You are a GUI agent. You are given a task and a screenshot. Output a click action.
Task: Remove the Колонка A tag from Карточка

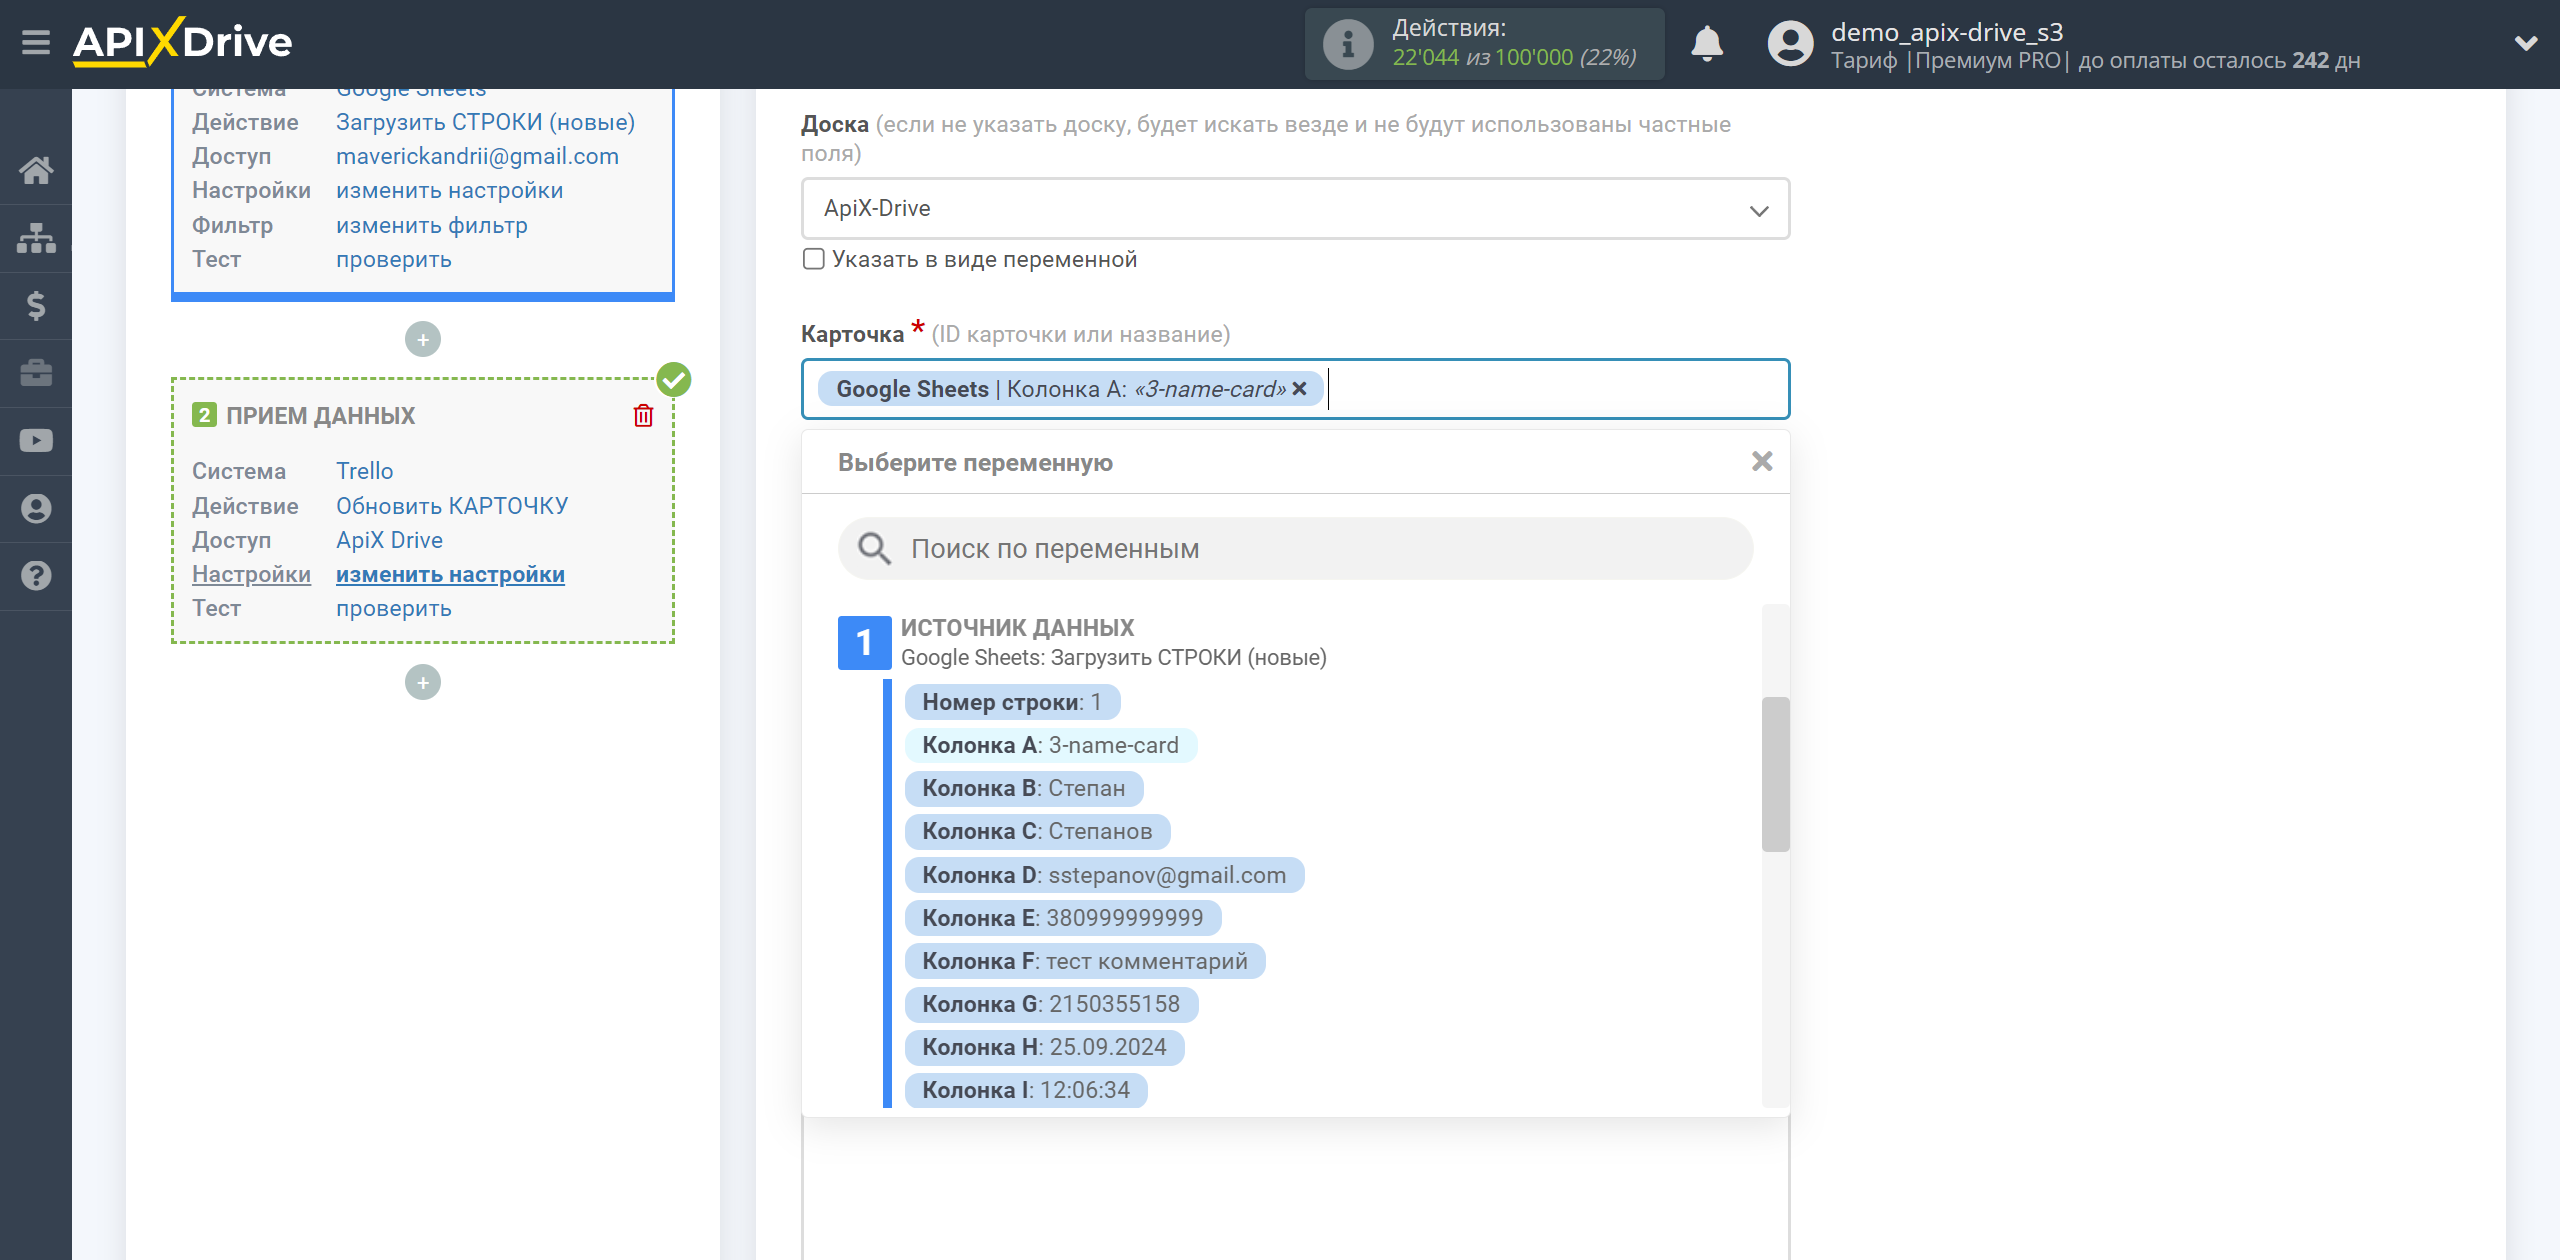tap(1299, 389)
